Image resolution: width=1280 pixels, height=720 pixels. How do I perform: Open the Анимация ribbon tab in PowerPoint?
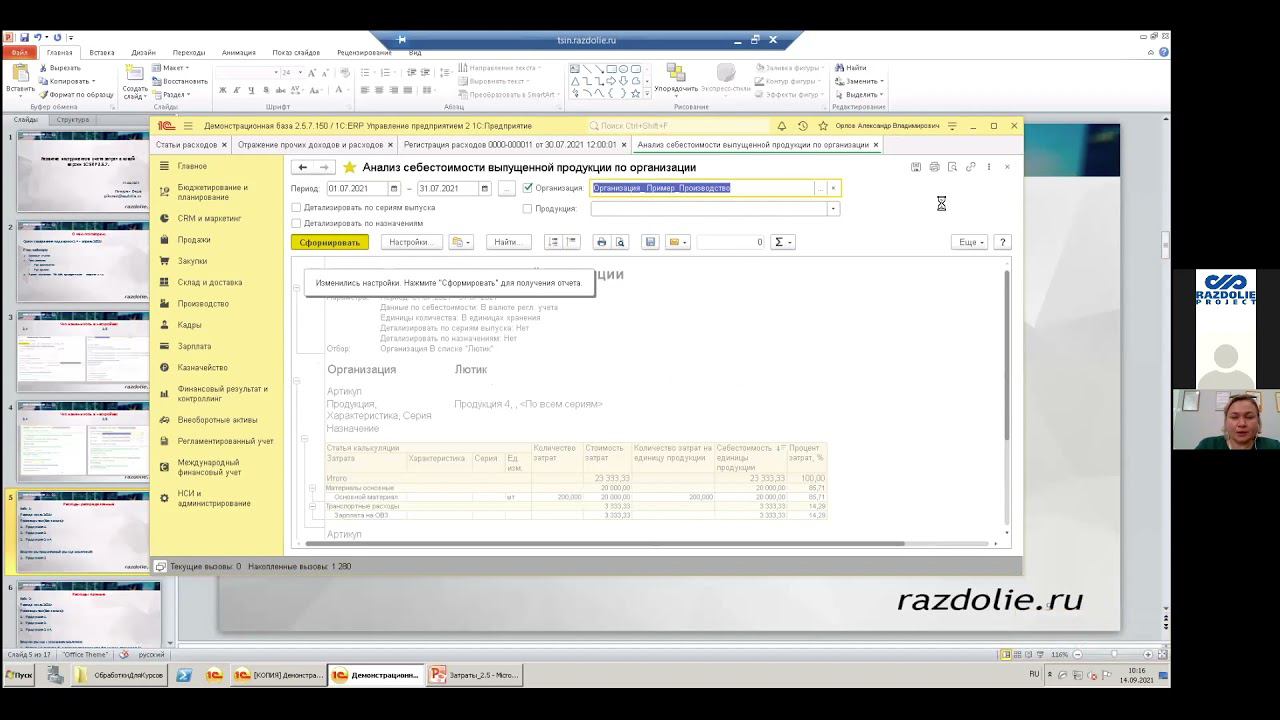(x=238, y=52)
